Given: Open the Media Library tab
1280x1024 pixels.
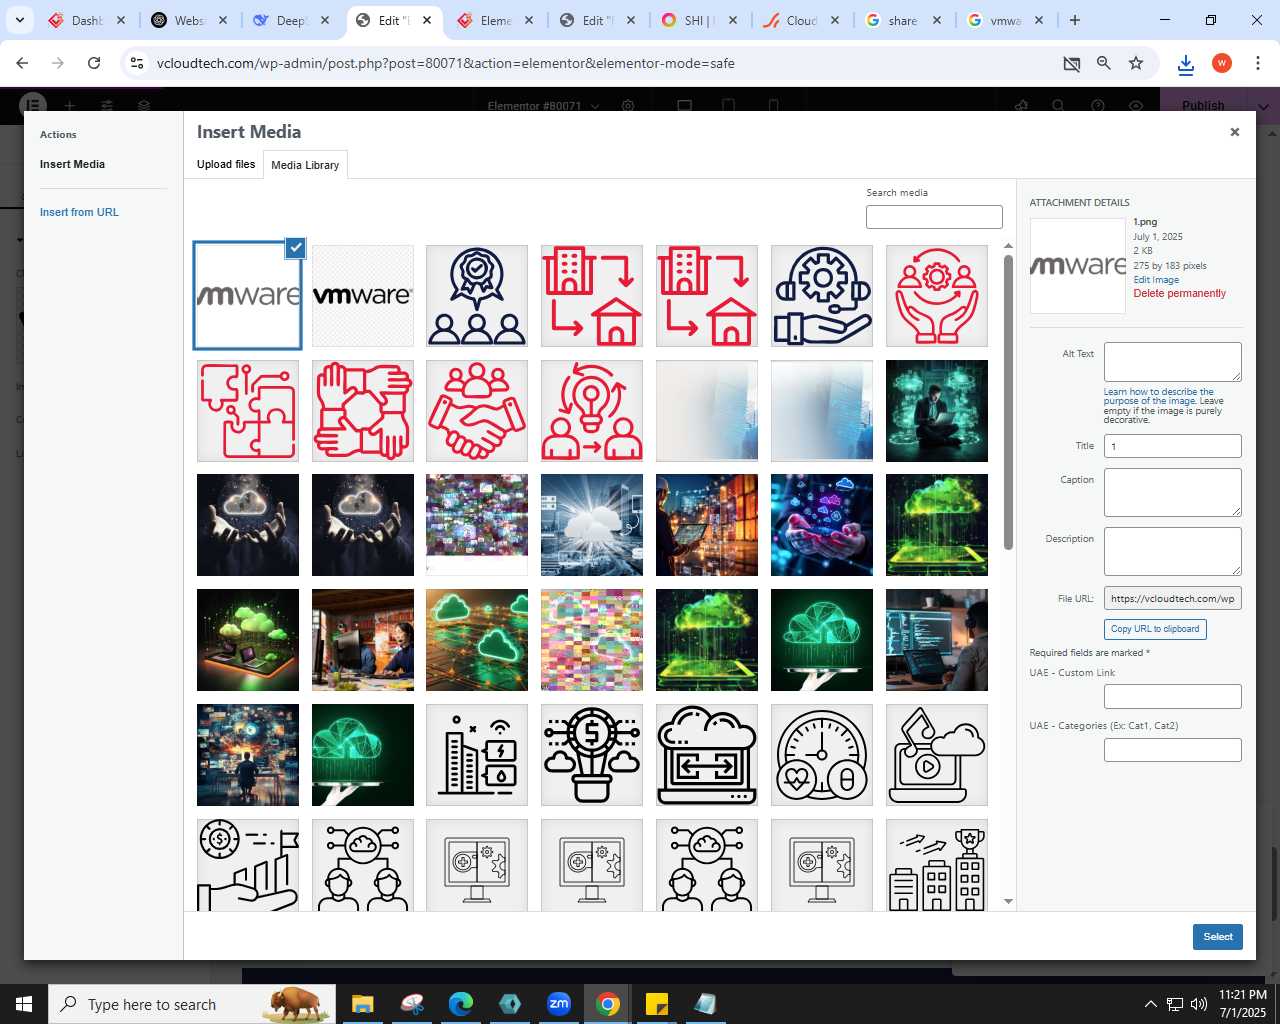Looking at the screenshot, I should tap(305, 165).
